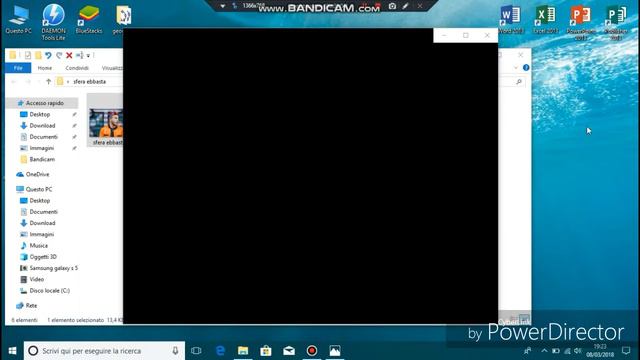This screenshot has height=360, width=640.
Task: Select Samsung galaxy s 5 device
Action: tap(53, 268)
